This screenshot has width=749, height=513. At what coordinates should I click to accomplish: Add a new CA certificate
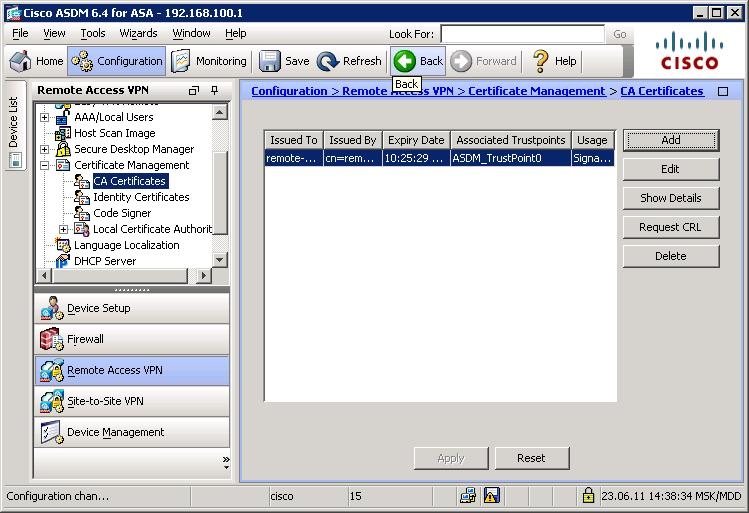click(x=671, y=140)
